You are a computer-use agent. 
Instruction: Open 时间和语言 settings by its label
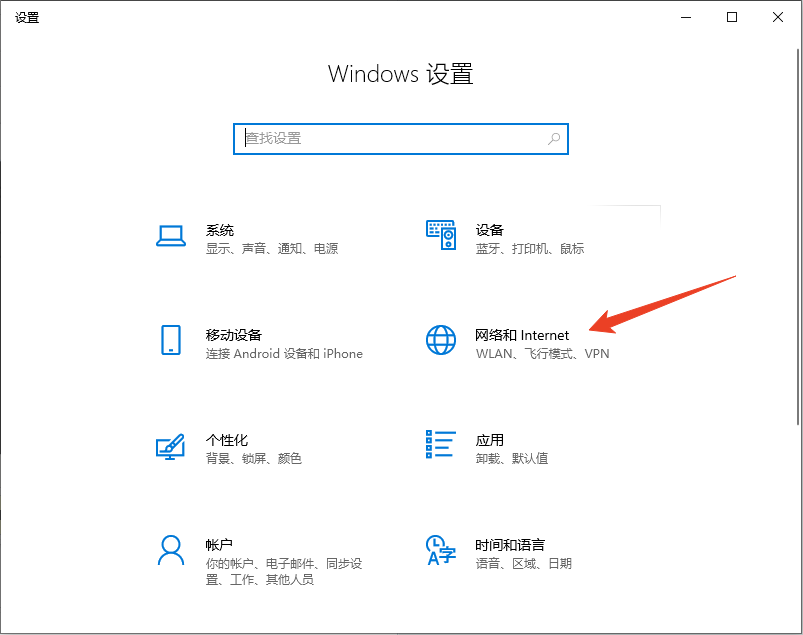pos(511,545)
